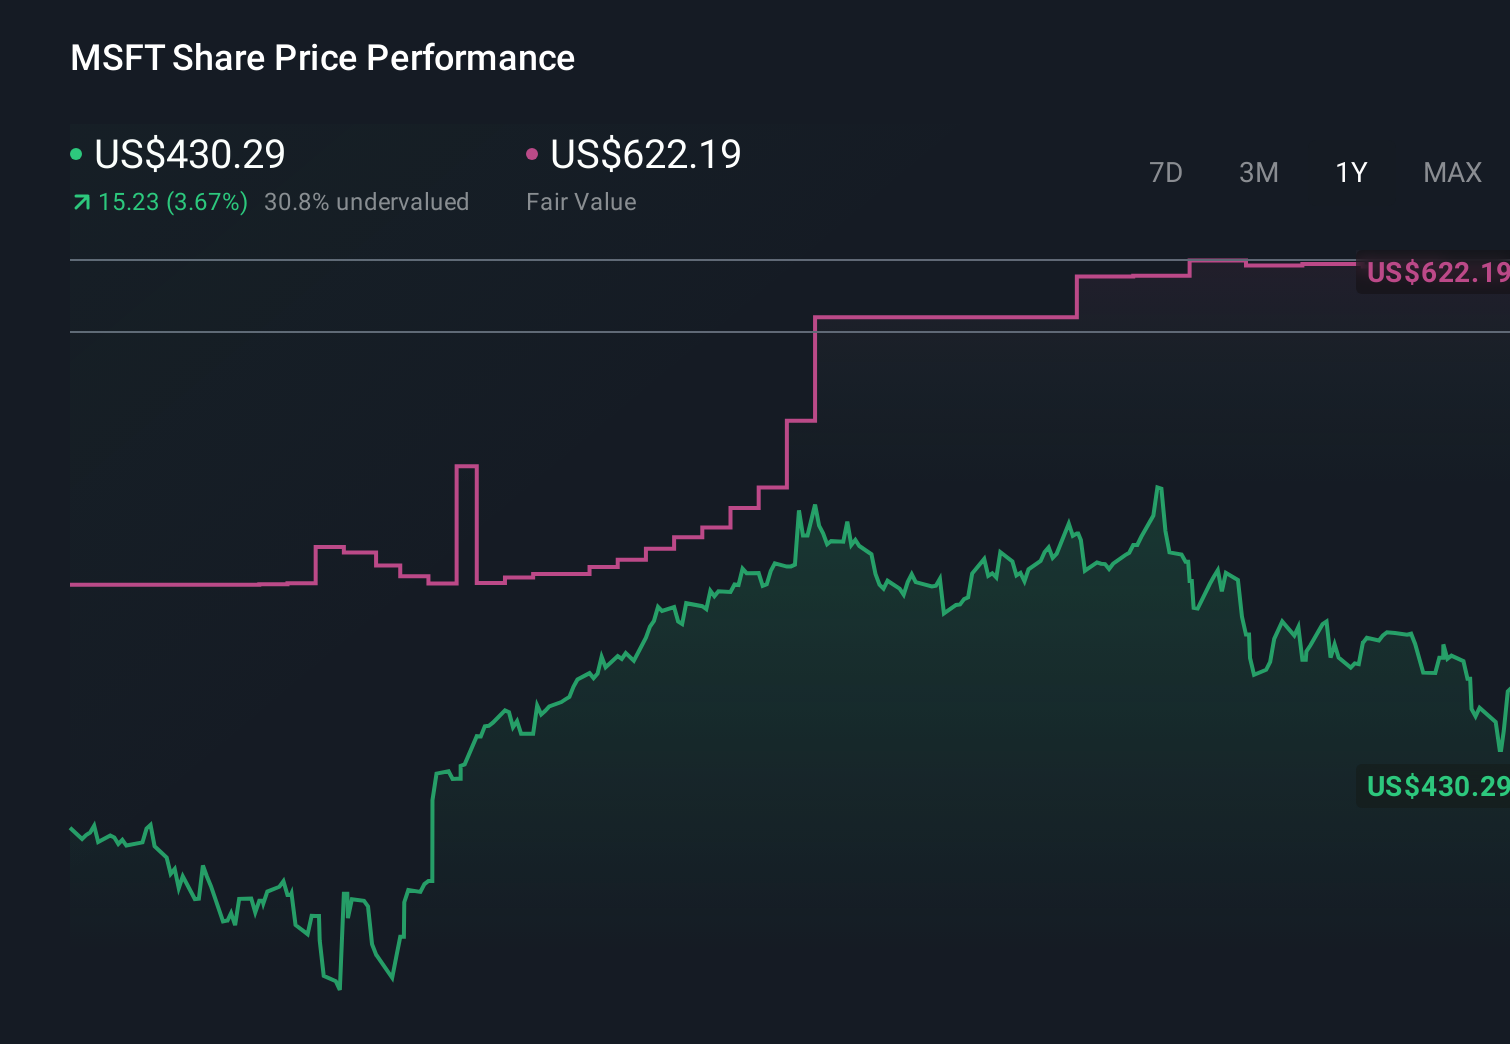Open the MAX time range view
The image size is (1510, 1044).
pyautogui.click(x=1451, y=172)
